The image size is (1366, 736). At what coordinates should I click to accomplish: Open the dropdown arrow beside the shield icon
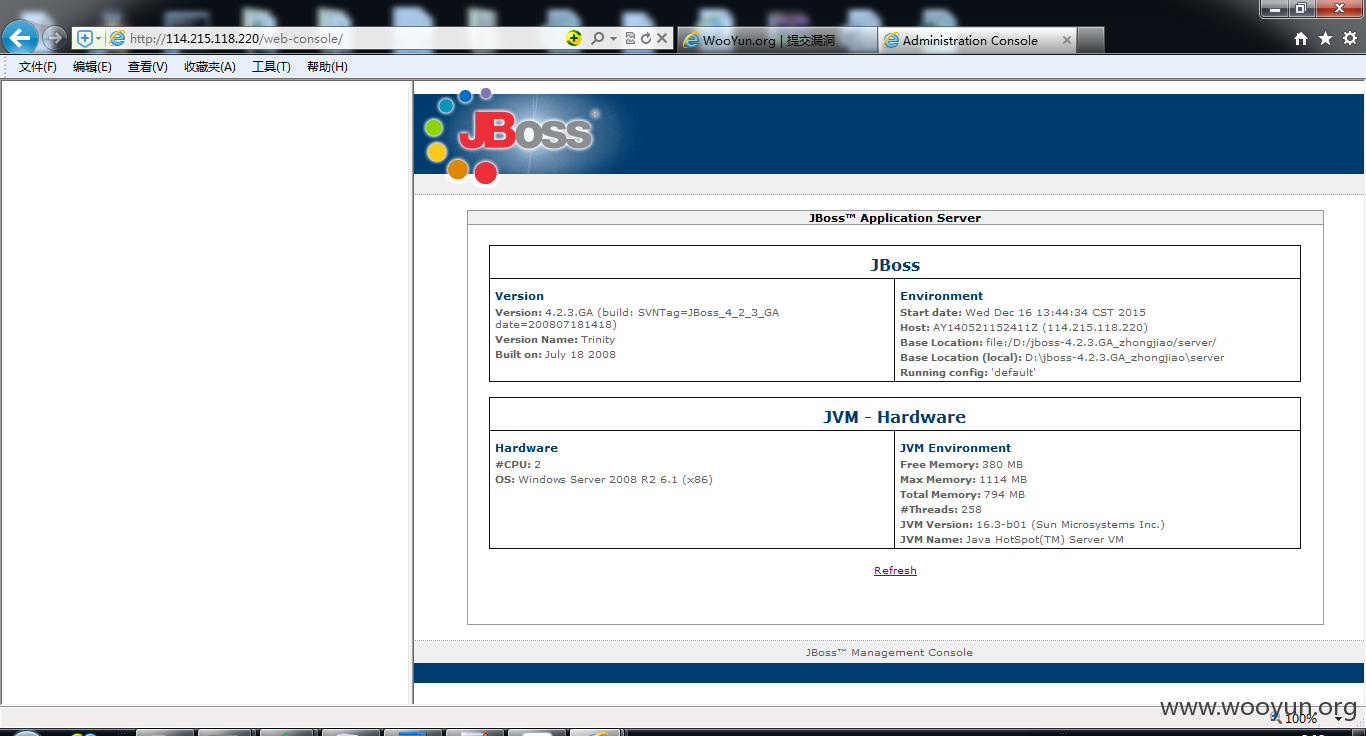(99, 38)
